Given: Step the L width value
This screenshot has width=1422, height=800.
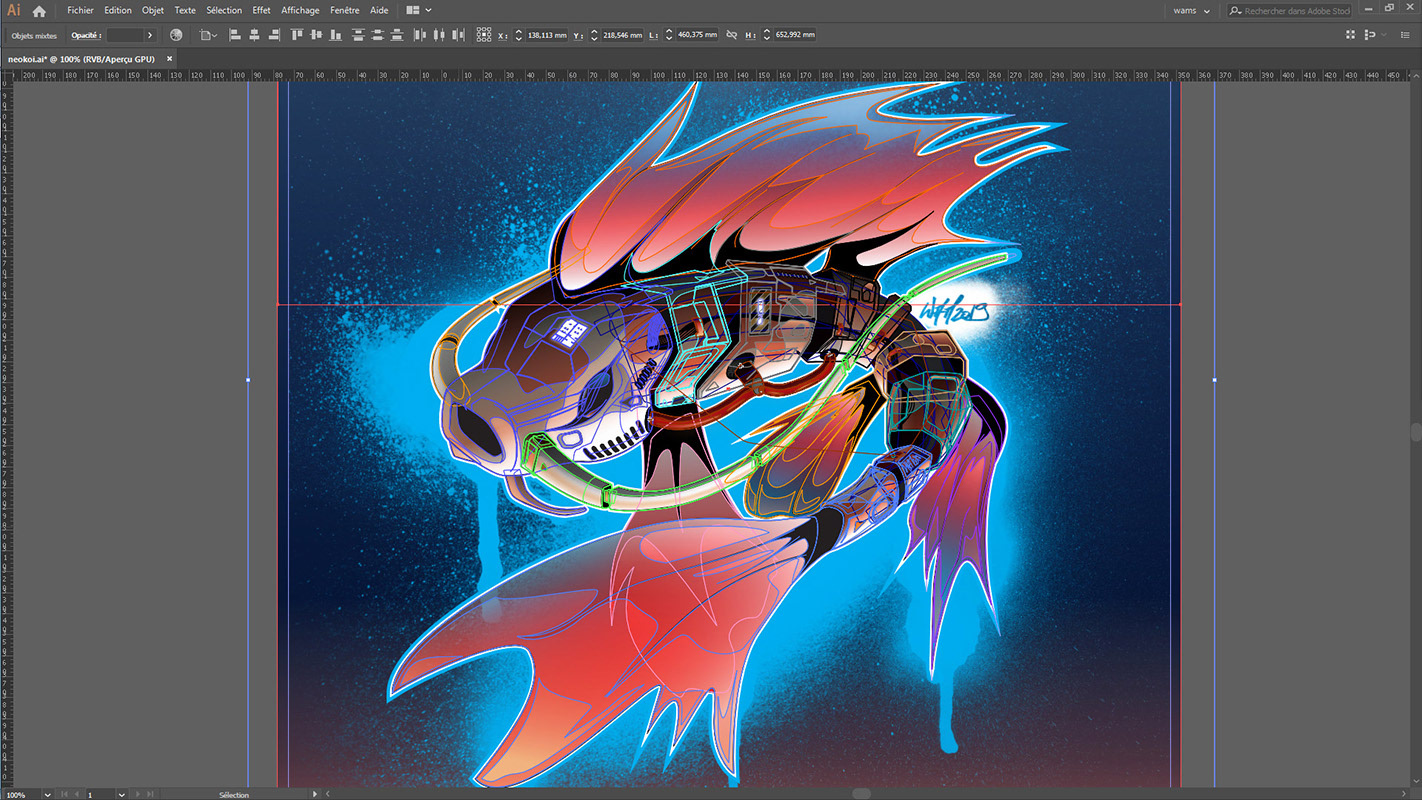Looking at the screenshot, I should [x=669, y=35].
